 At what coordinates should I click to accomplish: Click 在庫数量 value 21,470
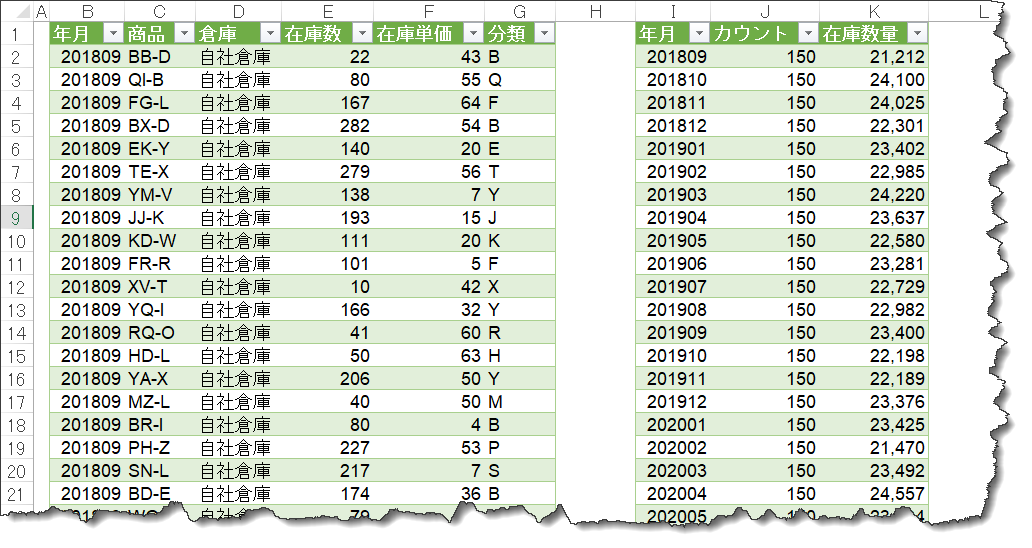click(x=873, y=448)
